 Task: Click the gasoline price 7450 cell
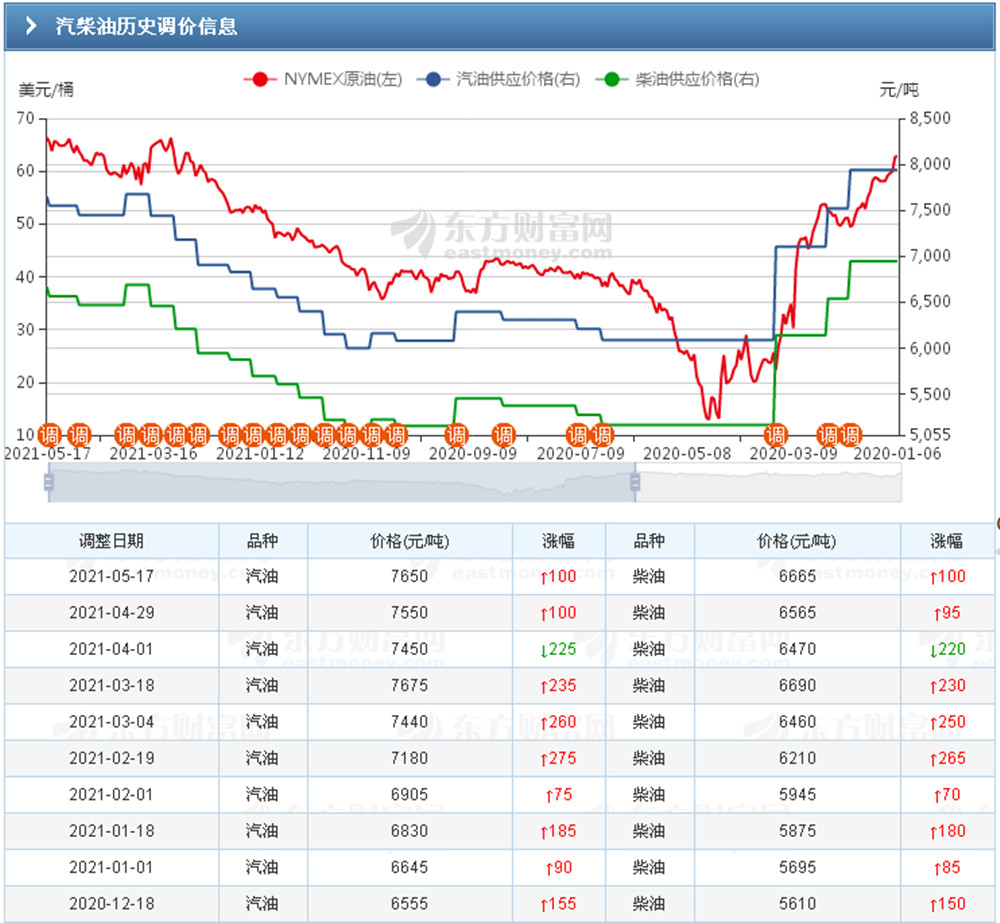tap(409, 649)
